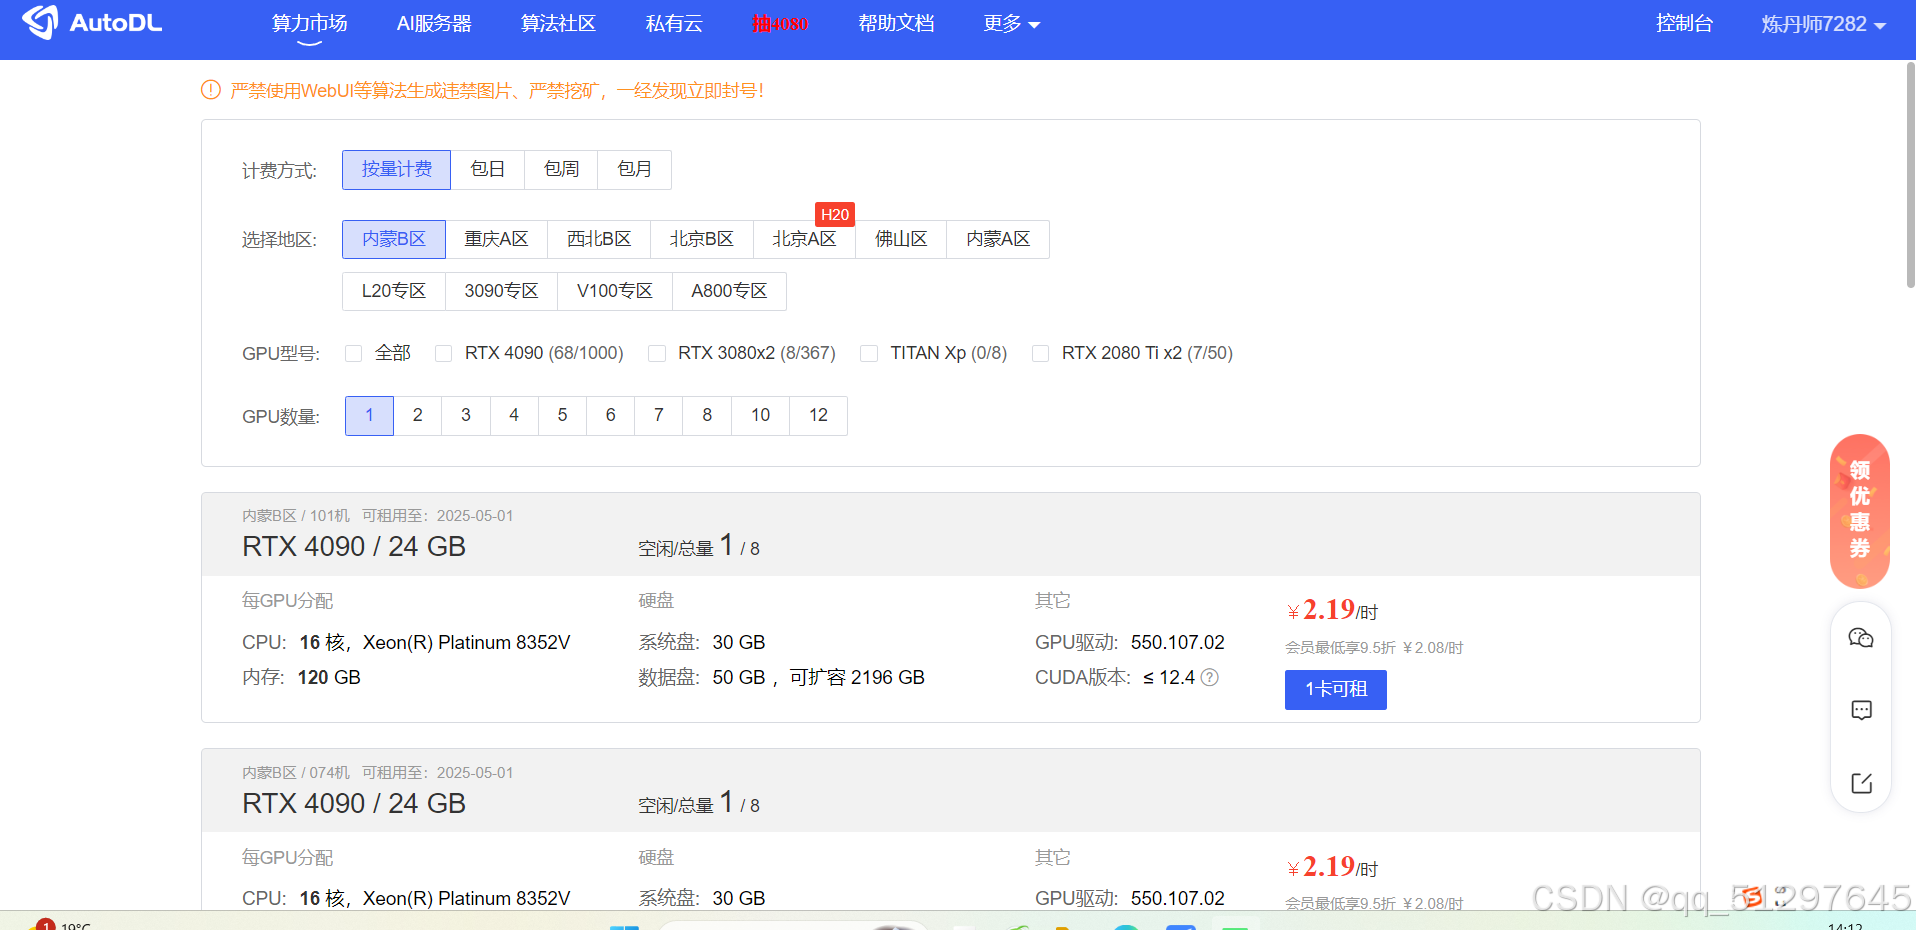Click 内蒙B区 / 074机 machine label
1916x930 pixels.
click(x=296, y=773)
